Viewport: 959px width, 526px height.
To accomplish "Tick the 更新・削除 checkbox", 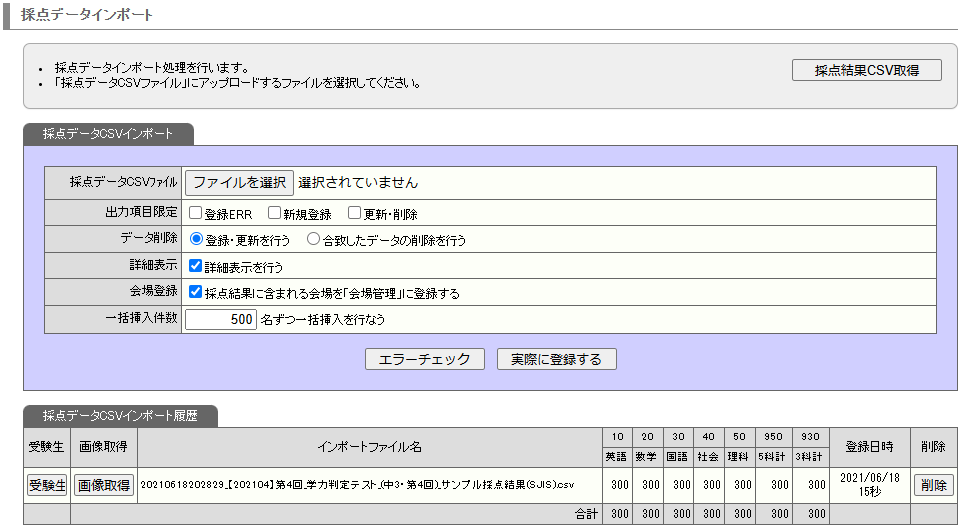I will click(x=354, y=213).
